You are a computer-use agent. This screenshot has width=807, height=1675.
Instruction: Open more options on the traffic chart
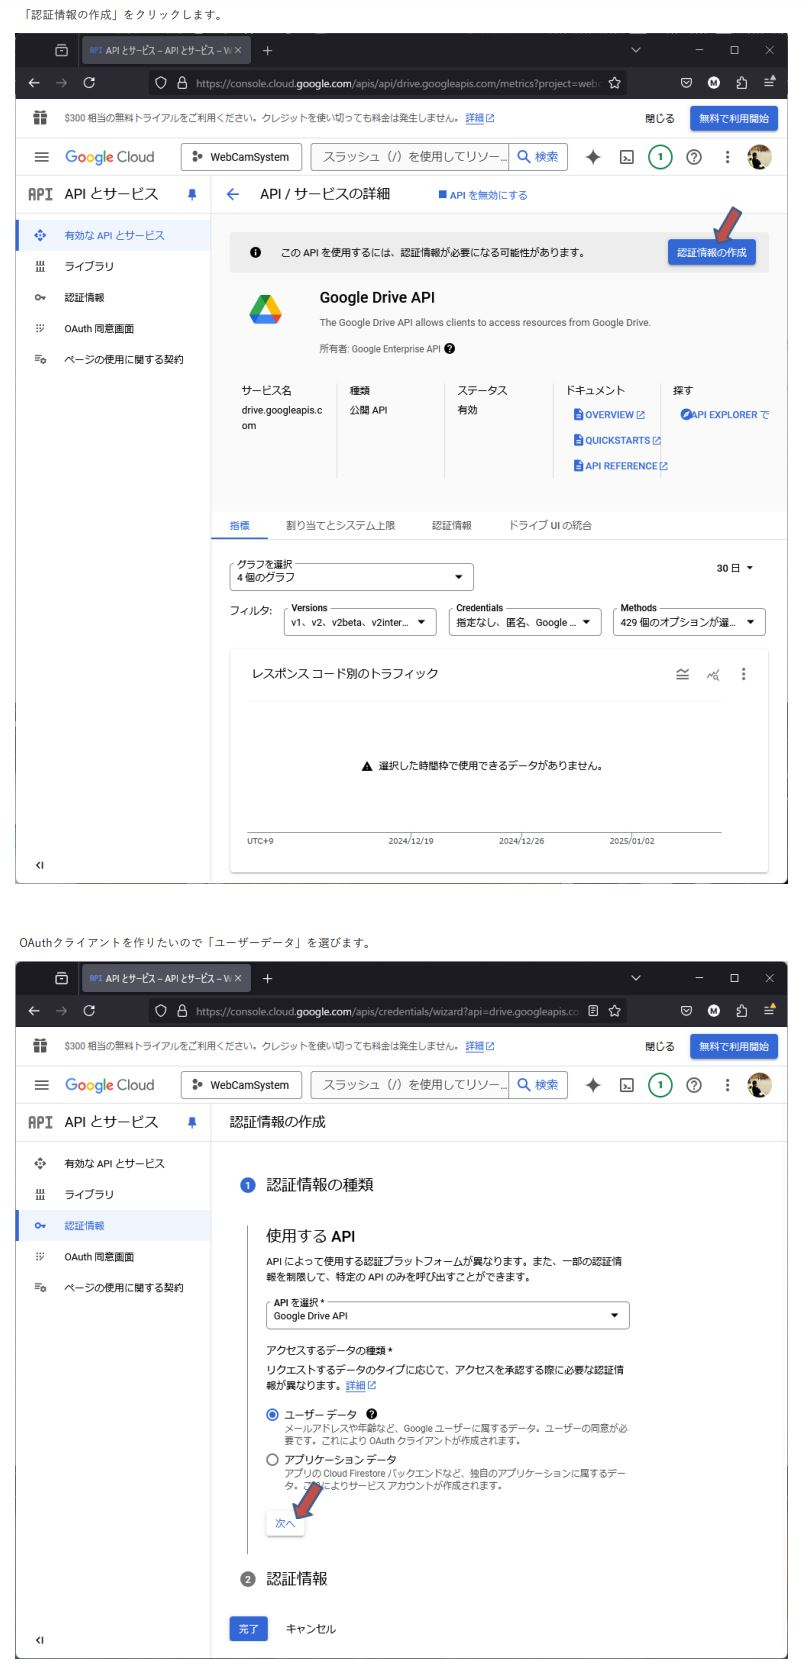743,674
